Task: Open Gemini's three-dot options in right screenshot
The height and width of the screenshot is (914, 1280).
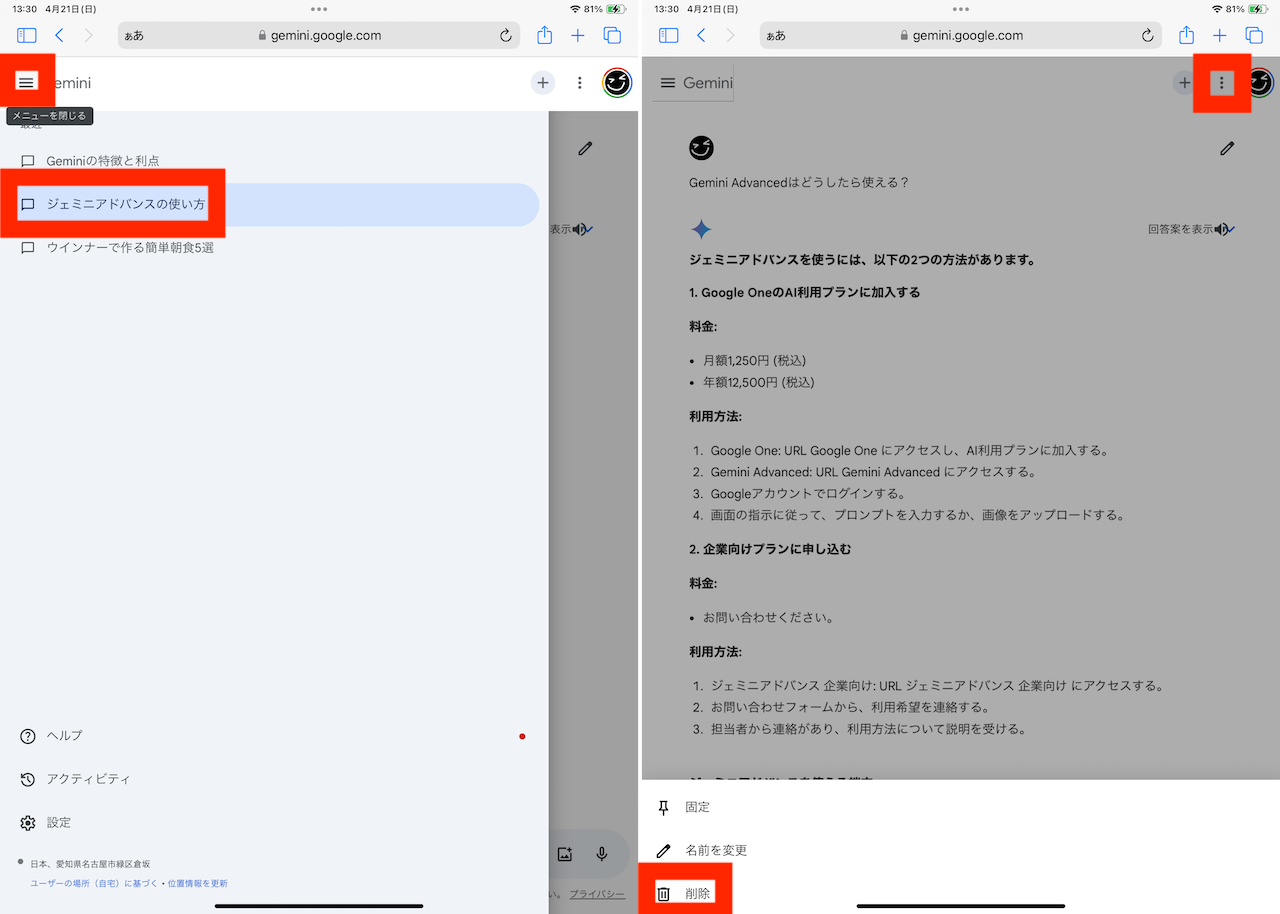Action: coord(1221,83)
